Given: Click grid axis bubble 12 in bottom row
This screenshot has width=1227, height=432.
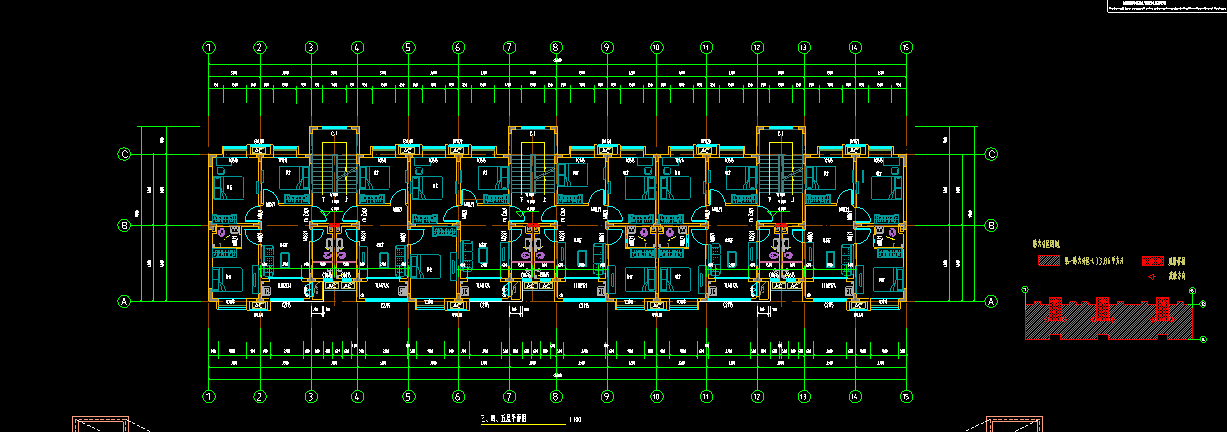Looking at the screenshot, I should pos(757,396).
